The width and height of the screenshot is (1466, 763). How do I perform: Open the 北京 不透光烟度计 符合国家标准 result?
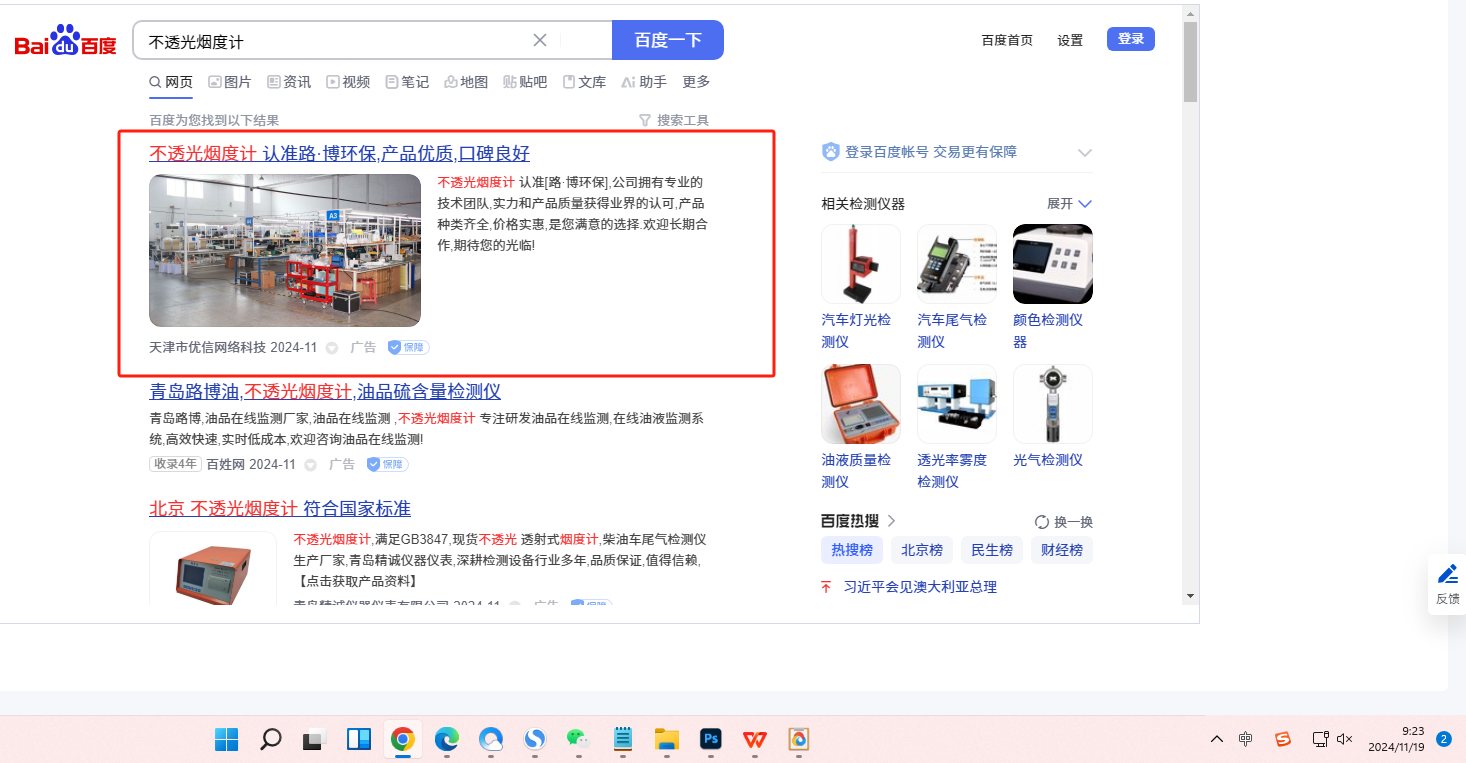pos(280,508)
